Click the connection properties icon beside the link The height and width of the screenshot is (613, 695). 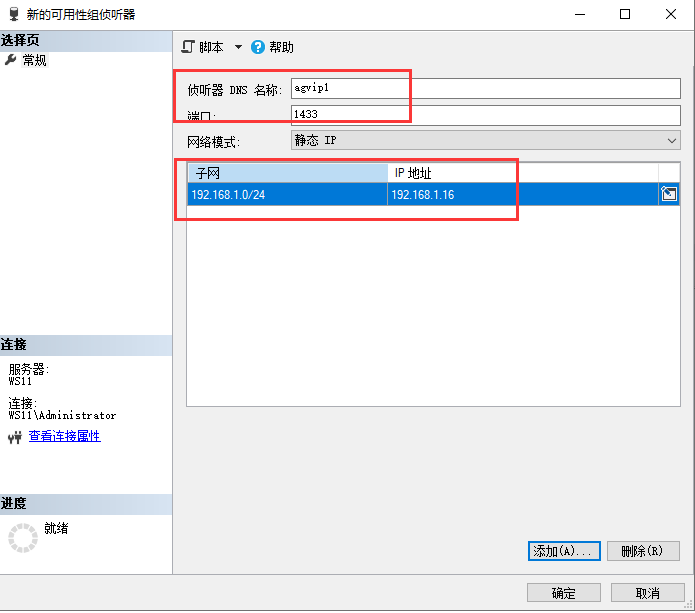[14, 437]
